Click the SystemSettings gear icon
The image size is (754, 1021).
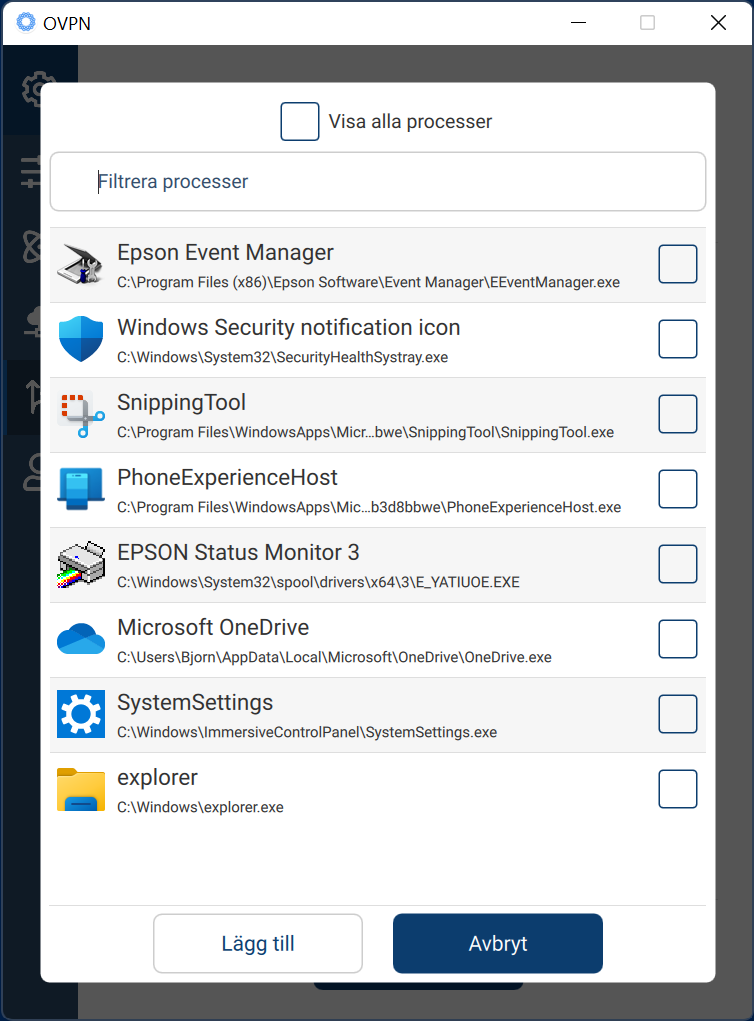tap(81, 714)
